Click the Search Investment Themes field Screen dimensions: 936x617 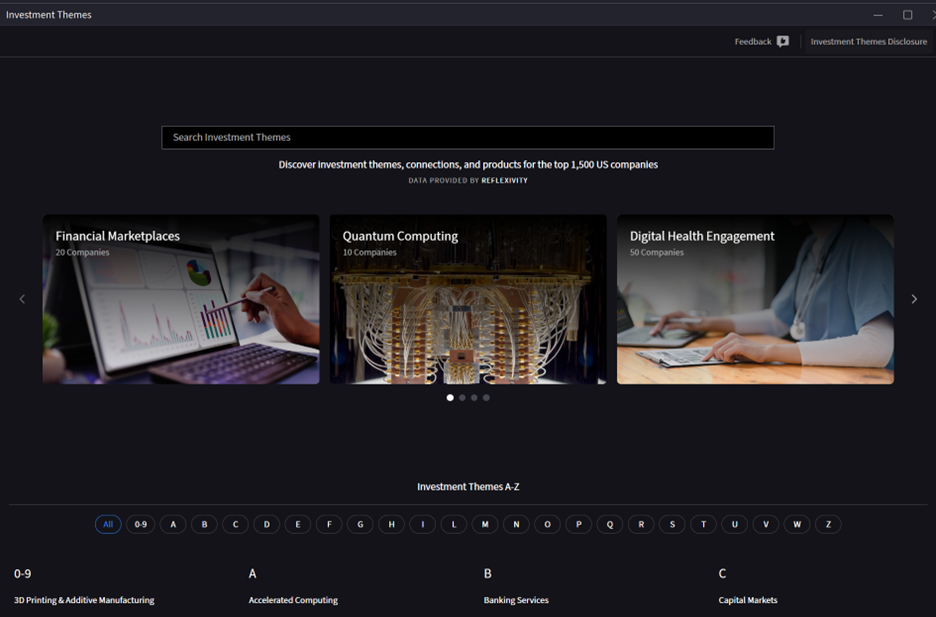point(468,137)
